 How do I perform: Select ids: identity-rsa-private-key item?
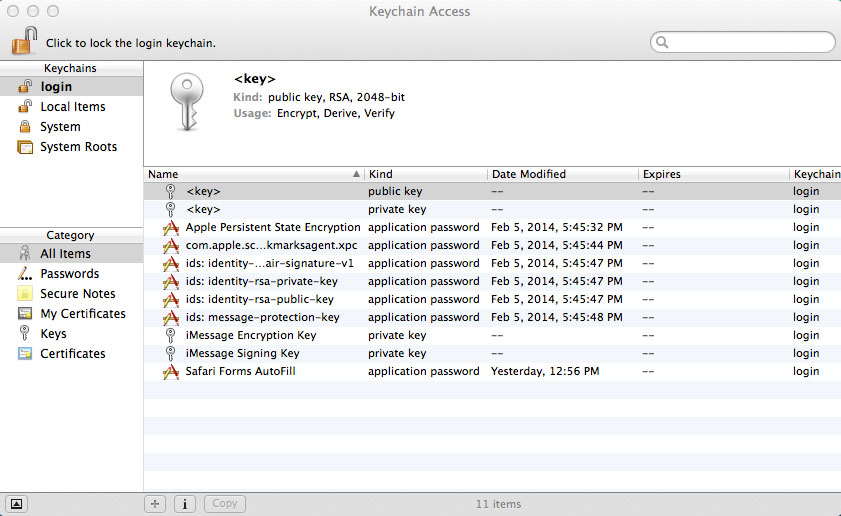(492, 281)
